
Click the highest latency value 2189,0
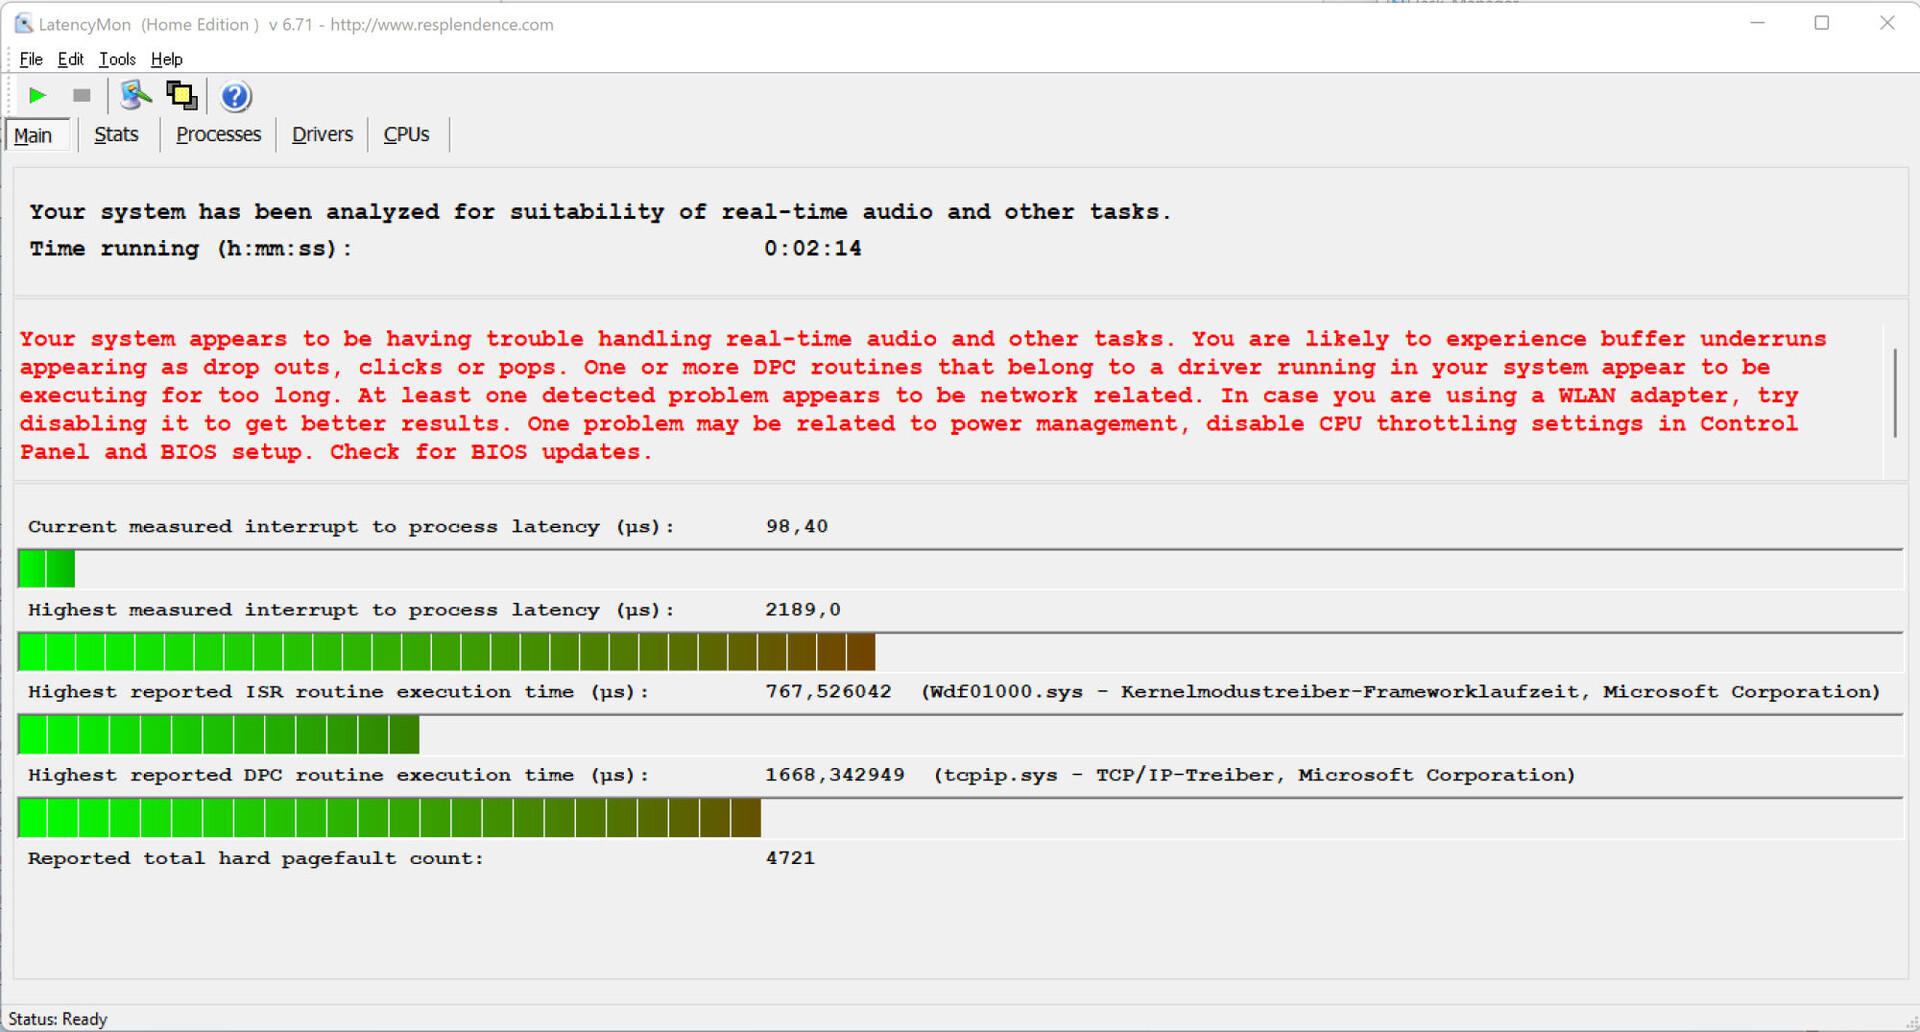click(x=803, y=609)
